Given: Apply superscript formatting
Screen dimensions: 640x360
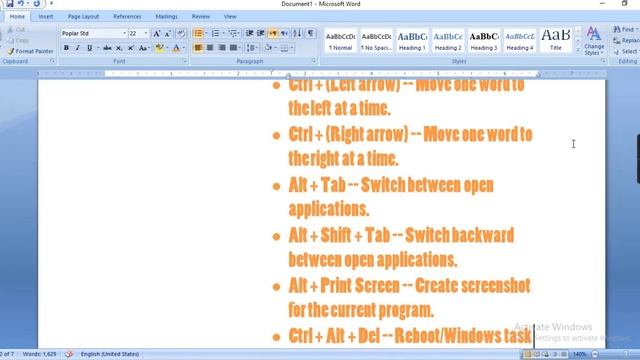Looking at the screenshot, I should pyautogui.click(x=131, y=48).
